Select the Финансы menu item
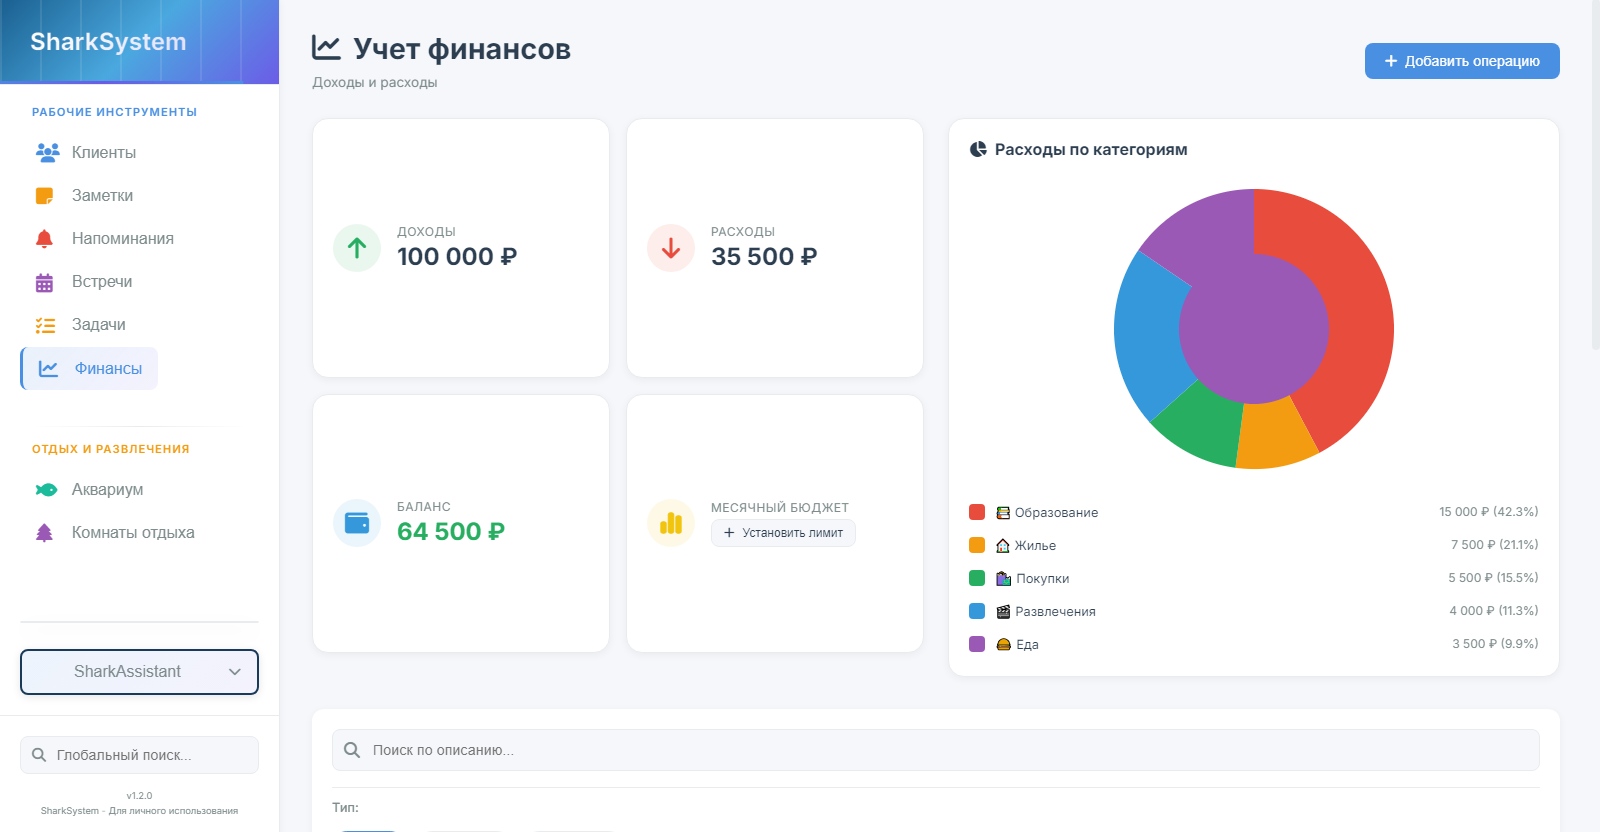The image size is (1600, 832). tap(89, 368)
